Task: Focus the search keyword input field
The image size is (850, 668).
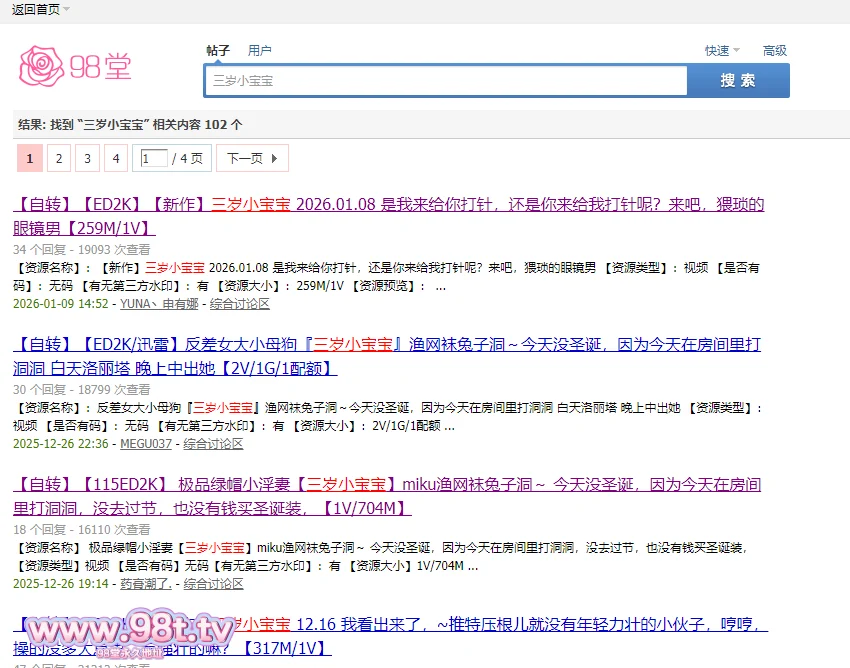Action: click(x=446, y=81)
